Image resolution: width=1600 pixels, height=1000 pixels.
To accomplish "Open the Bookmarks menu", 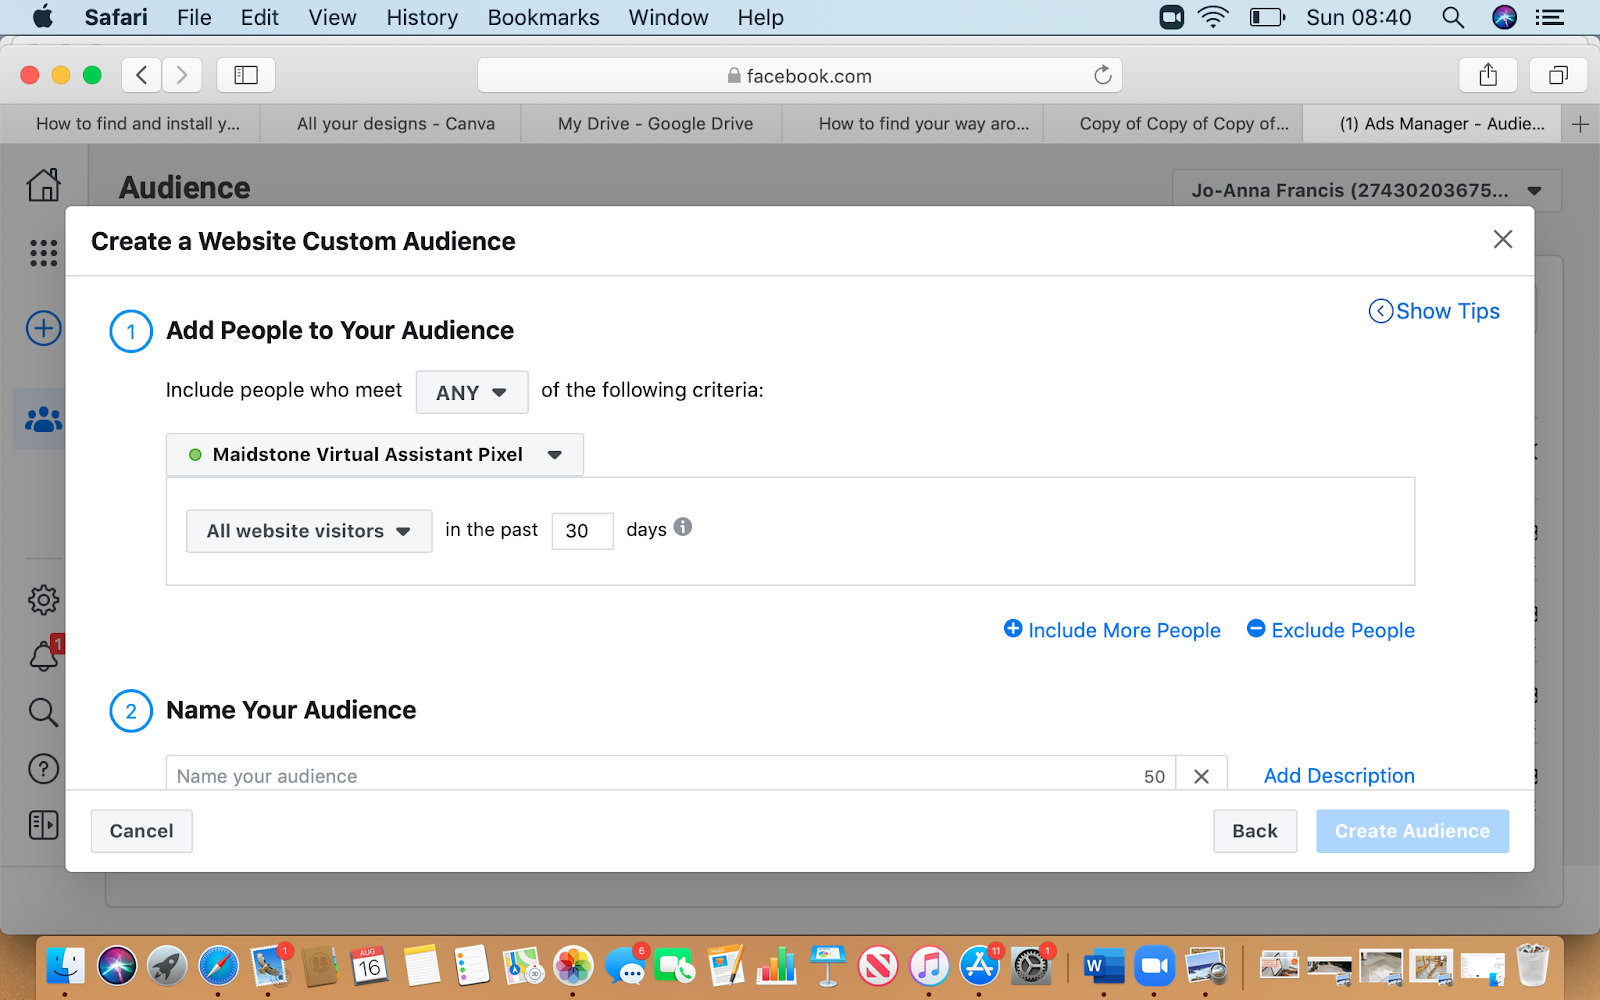I will click(x=543, y=17).
